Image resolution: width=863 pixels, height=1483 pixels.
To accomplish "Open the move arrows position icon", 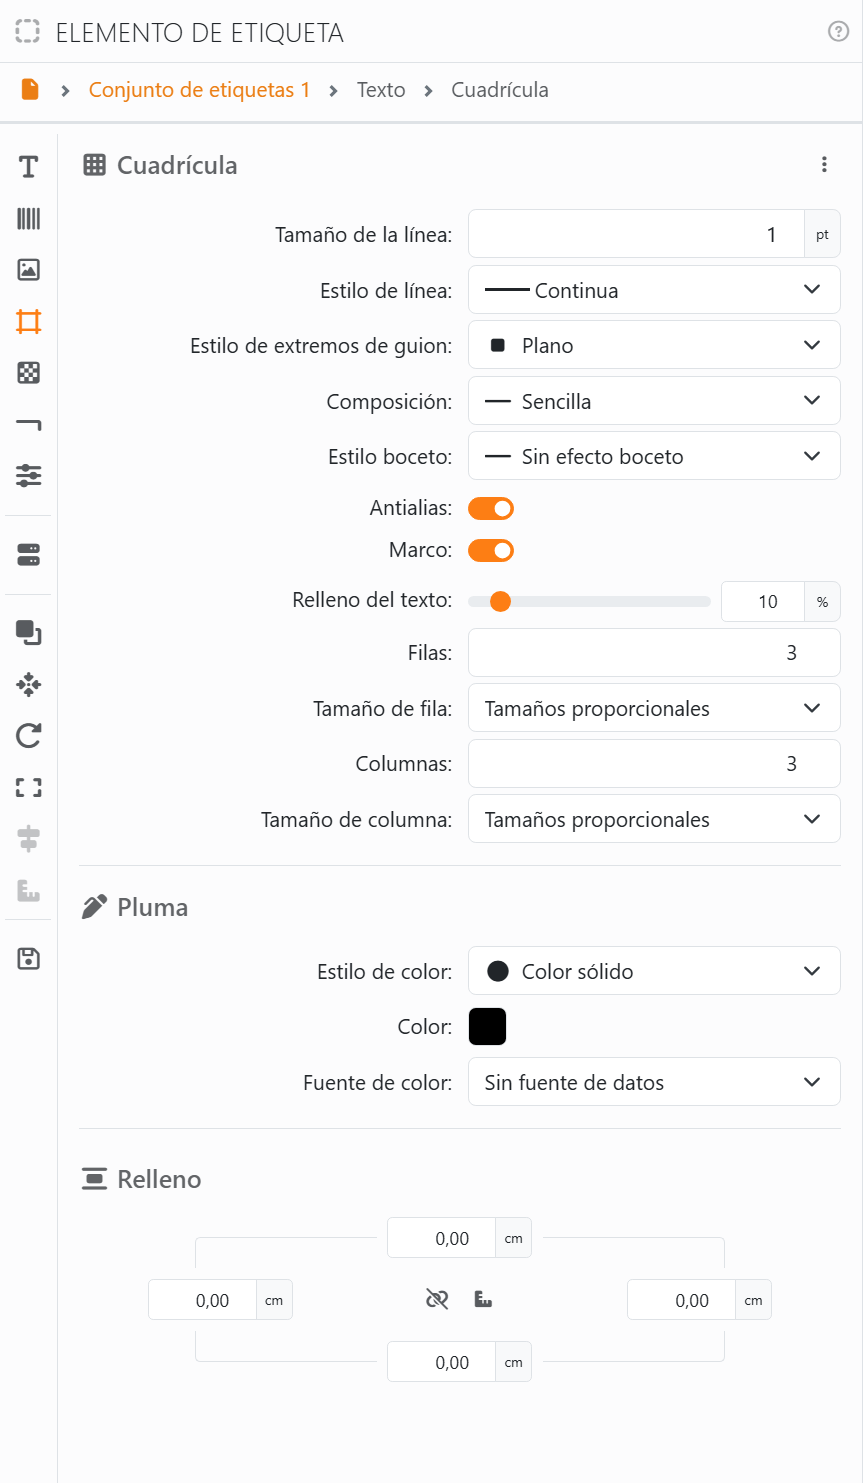I will click(x=28, y=685).
